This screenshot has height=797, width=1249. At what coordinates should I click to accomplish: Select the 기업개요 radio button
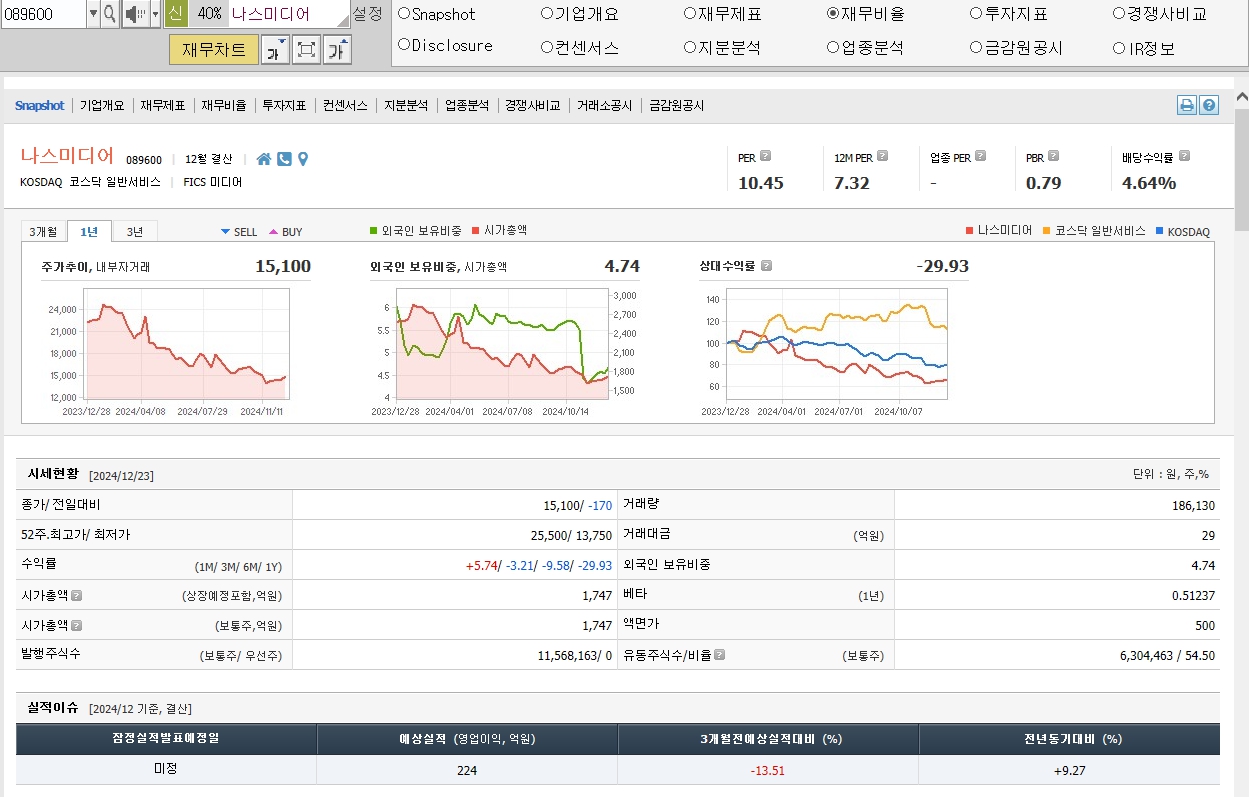[x=547, y=14]
